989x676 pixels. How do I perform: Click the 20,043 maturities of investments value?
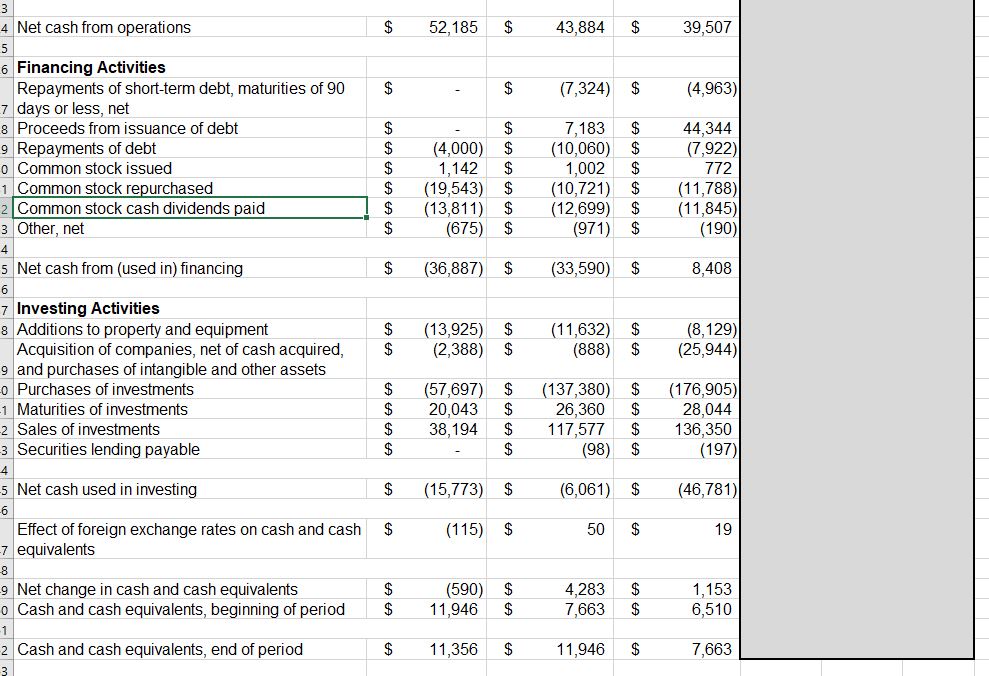[453, 409]
